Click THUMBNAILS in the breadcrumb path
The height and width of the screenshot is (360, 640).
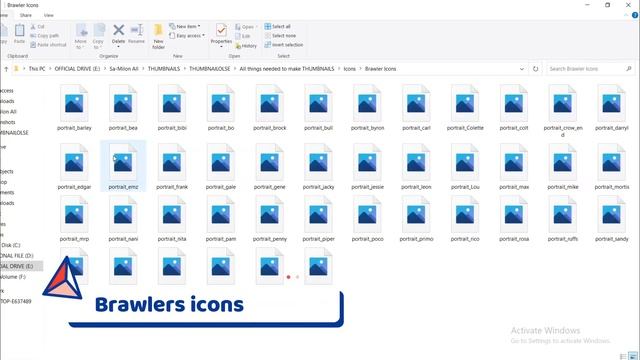pos(164,69)
